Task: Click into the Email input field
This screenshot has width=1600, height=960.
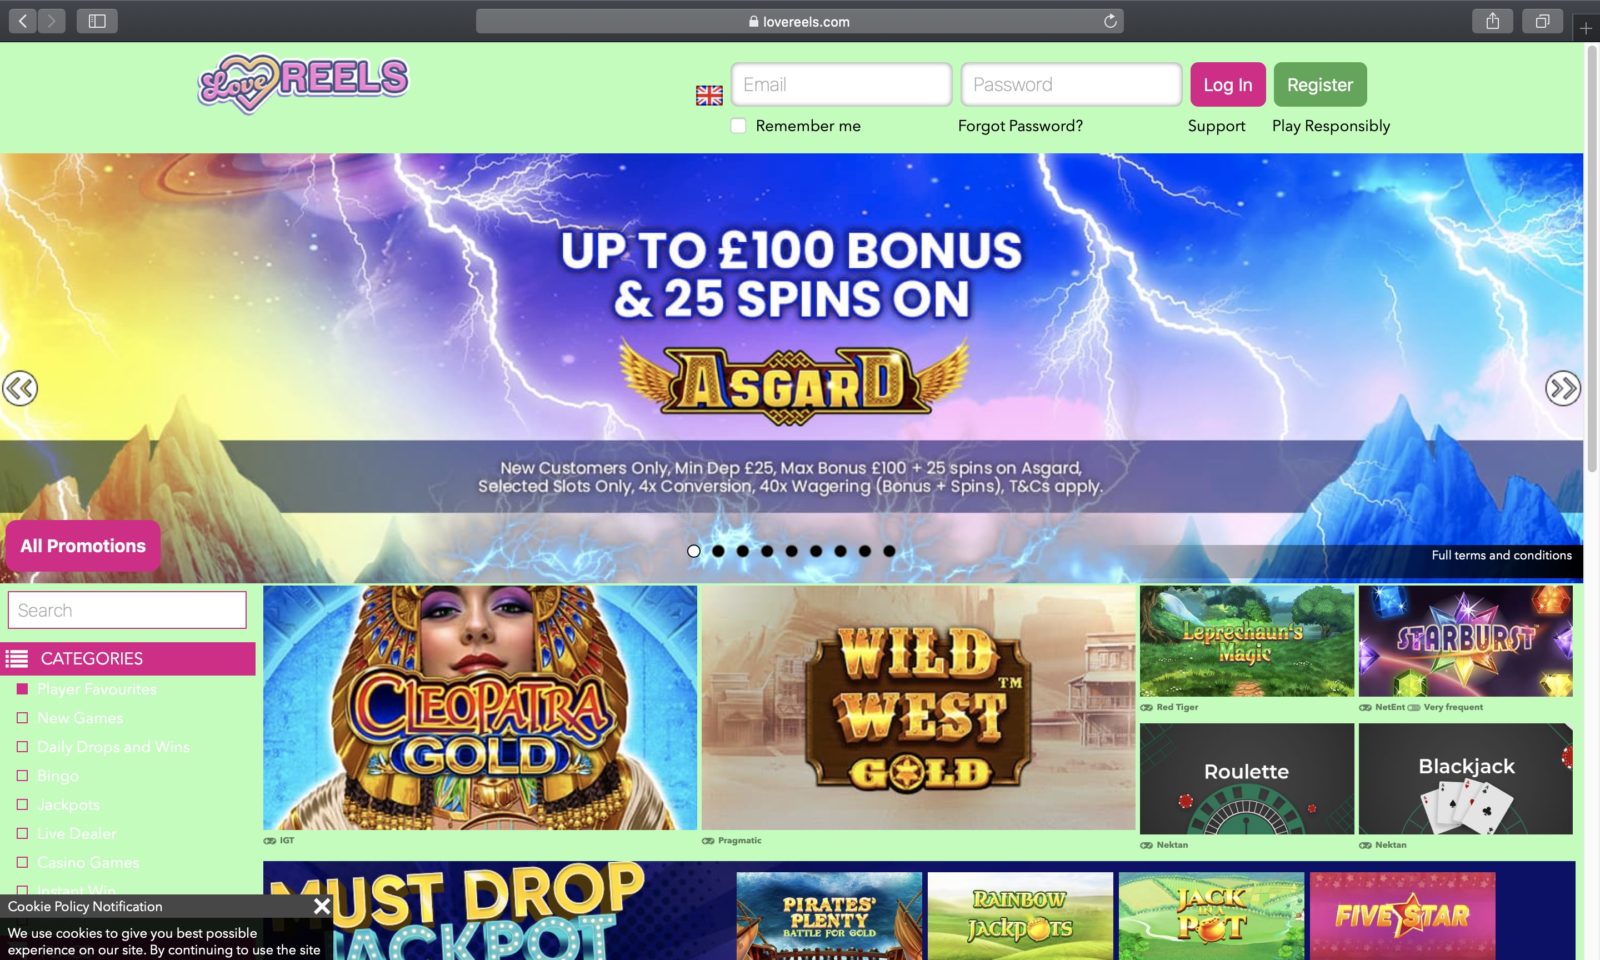Action: tap(841, 85)
